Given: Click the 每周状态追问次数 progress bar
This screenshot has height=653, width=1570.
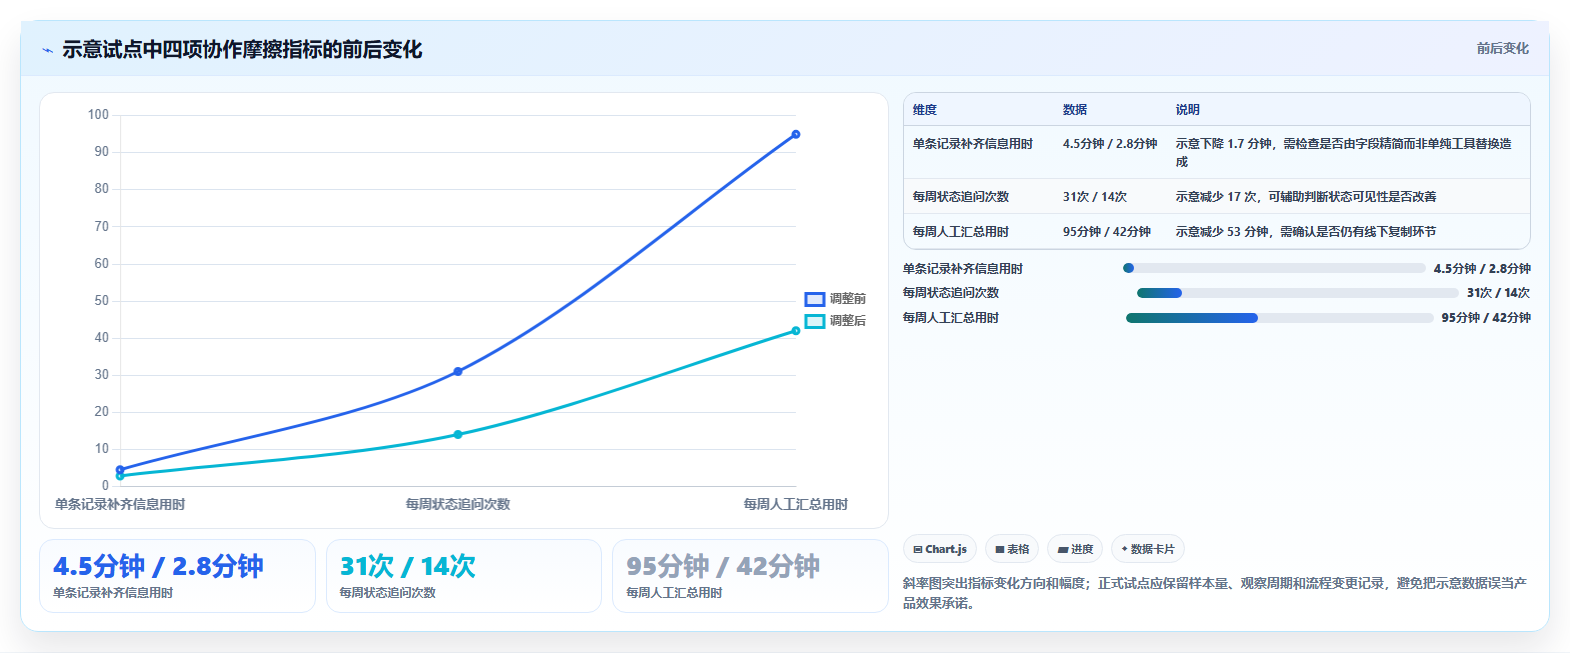Looking at the screenshot, I should point(1298,293).
